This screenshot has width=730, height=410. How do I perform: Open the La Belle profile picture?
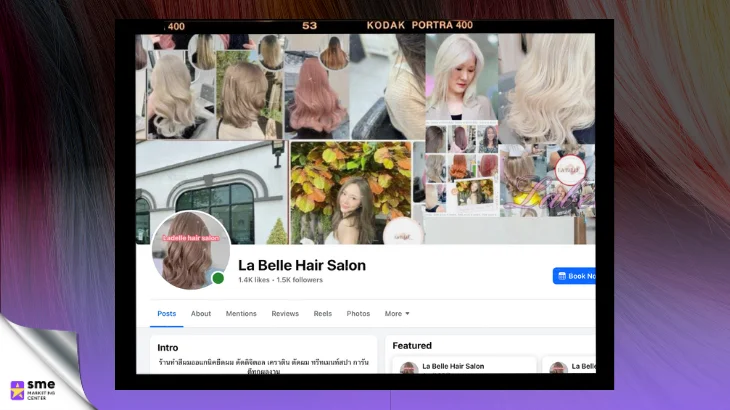coord(191,250)
